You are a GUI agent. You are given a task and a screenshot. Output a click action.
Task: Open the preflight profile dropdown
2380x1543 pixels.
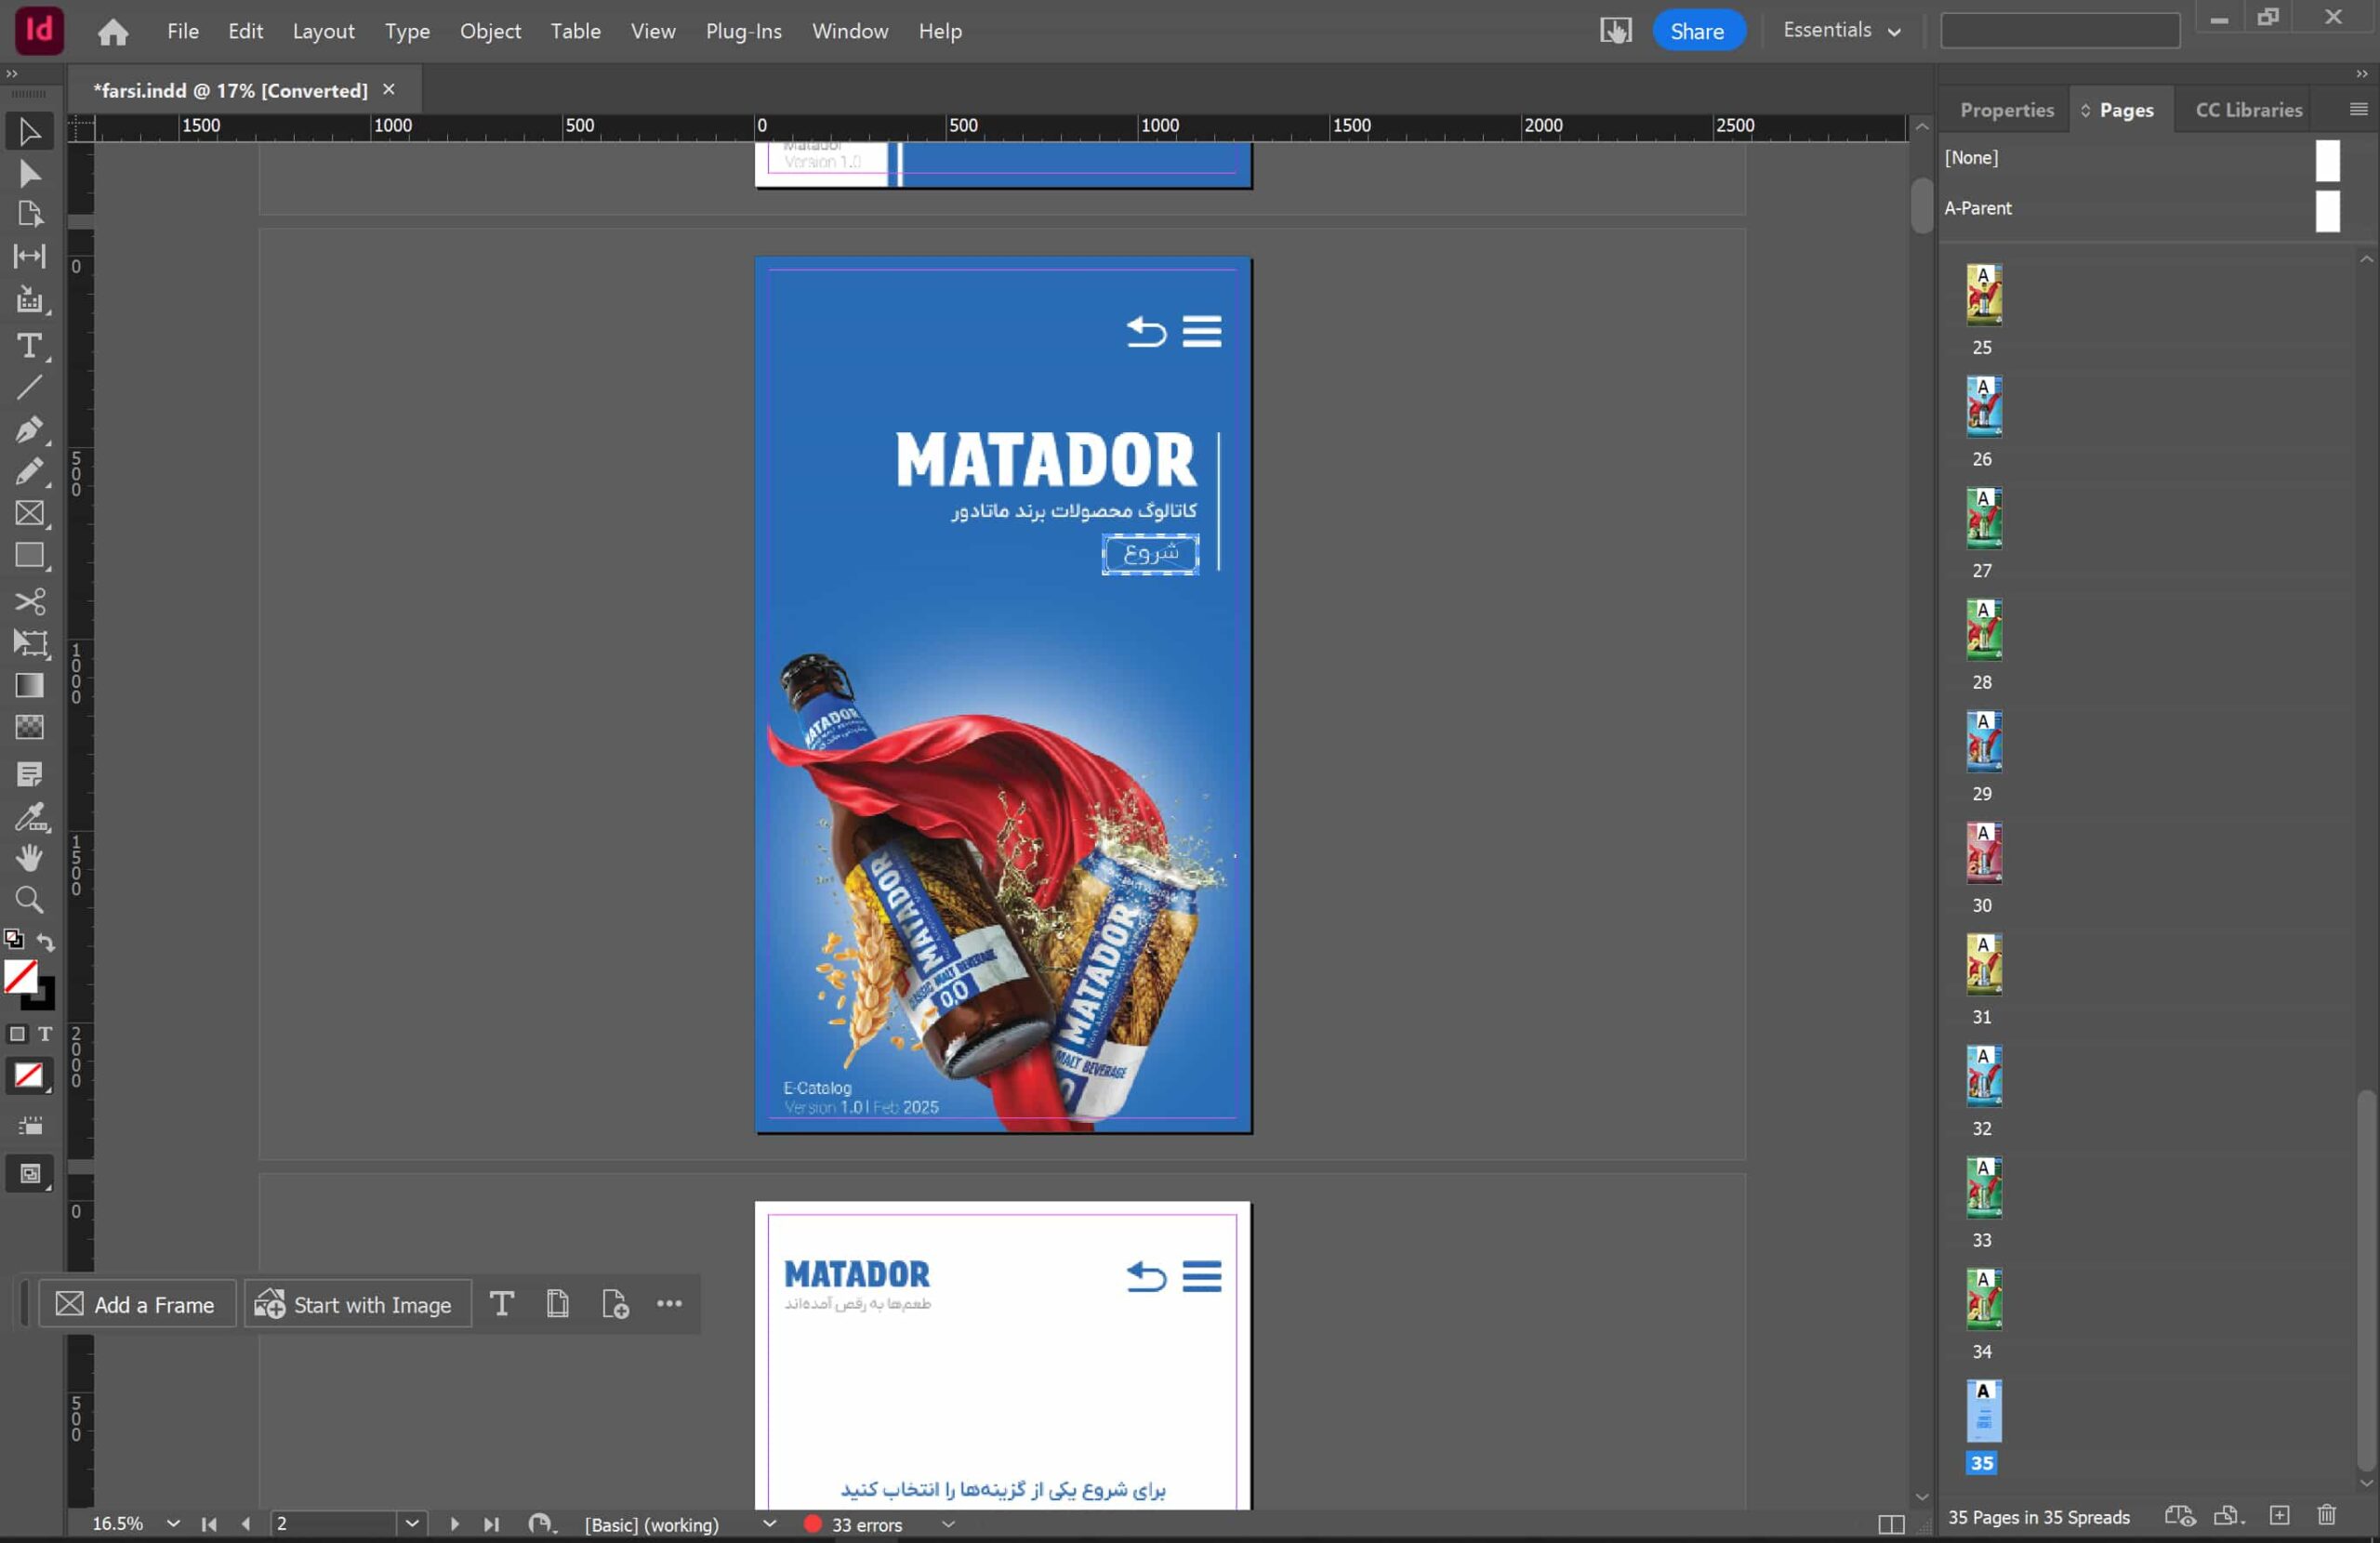point(769,1523)
